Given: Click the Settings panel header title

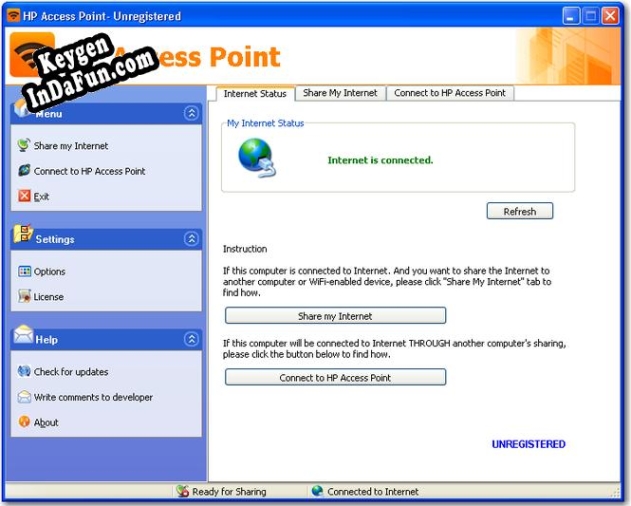Looking at the screenshot, I should coord(55,239).
